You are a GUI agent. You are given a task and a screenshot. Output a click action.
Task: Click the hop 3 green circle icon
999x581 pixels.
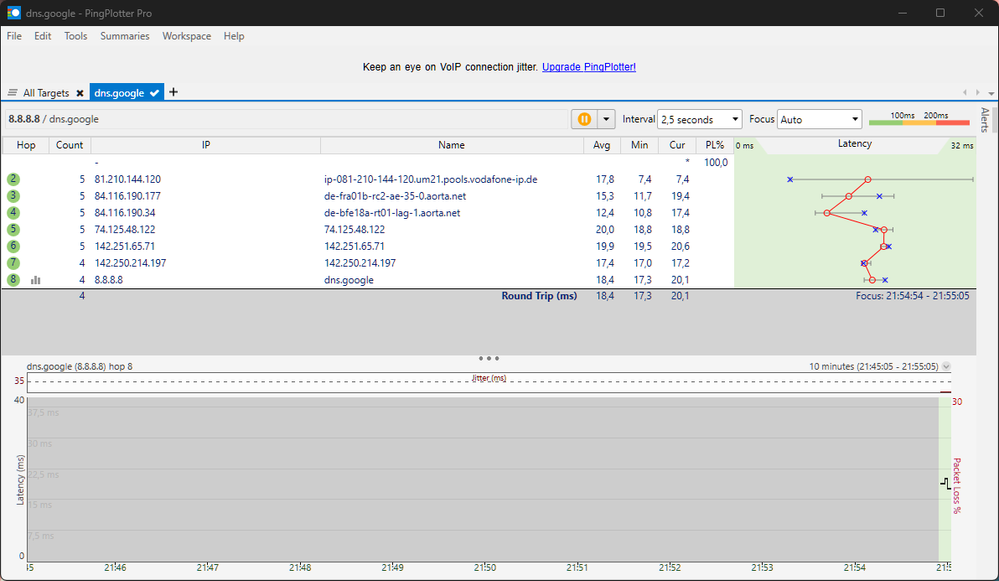pyautogui.click(x=13, y=196)
